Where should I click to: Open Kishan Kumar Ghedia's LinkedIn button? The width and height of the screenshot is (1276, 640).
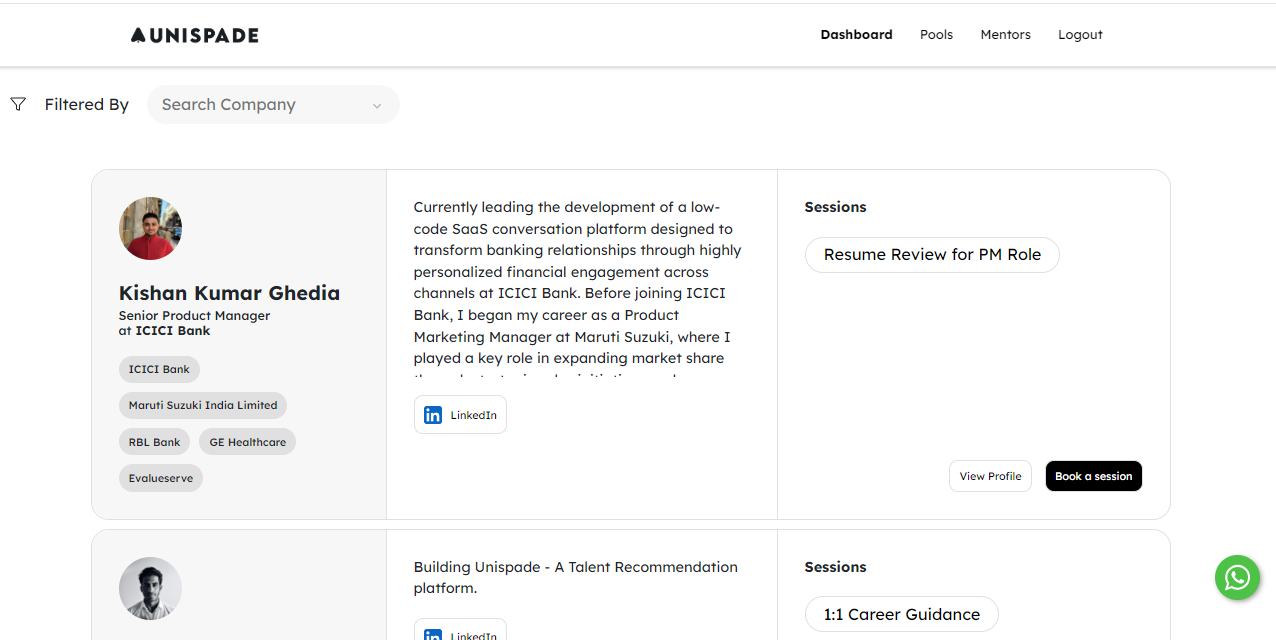pyautogui.click(x=460, y=415)
